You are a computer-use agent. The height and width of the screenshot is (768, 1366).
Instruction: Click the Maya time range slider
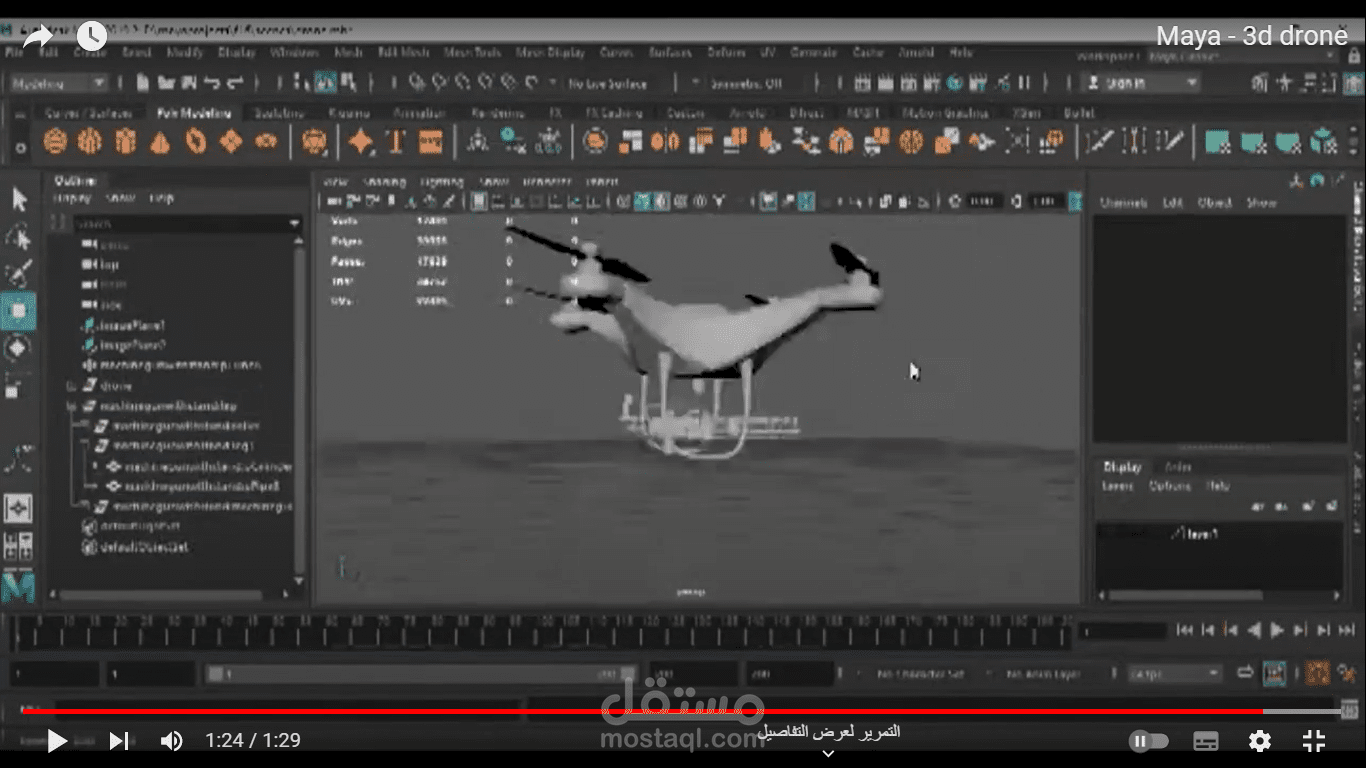pos(421,674)
